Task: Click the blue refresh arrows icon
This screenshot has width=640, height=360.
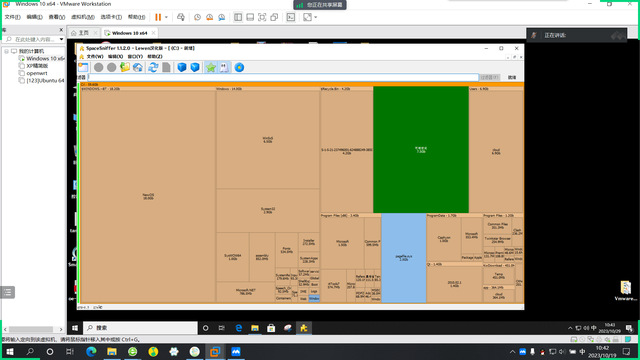Action: click(x=153, y=67)
